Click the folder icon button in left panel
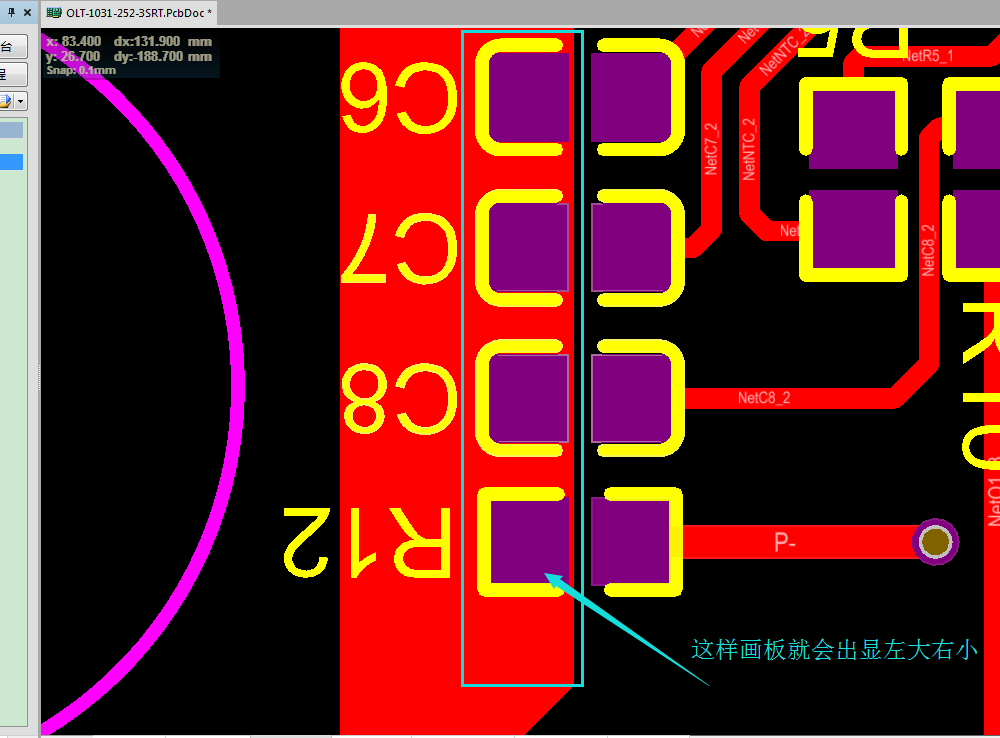 pyautogui.click(x=5, y=101)
